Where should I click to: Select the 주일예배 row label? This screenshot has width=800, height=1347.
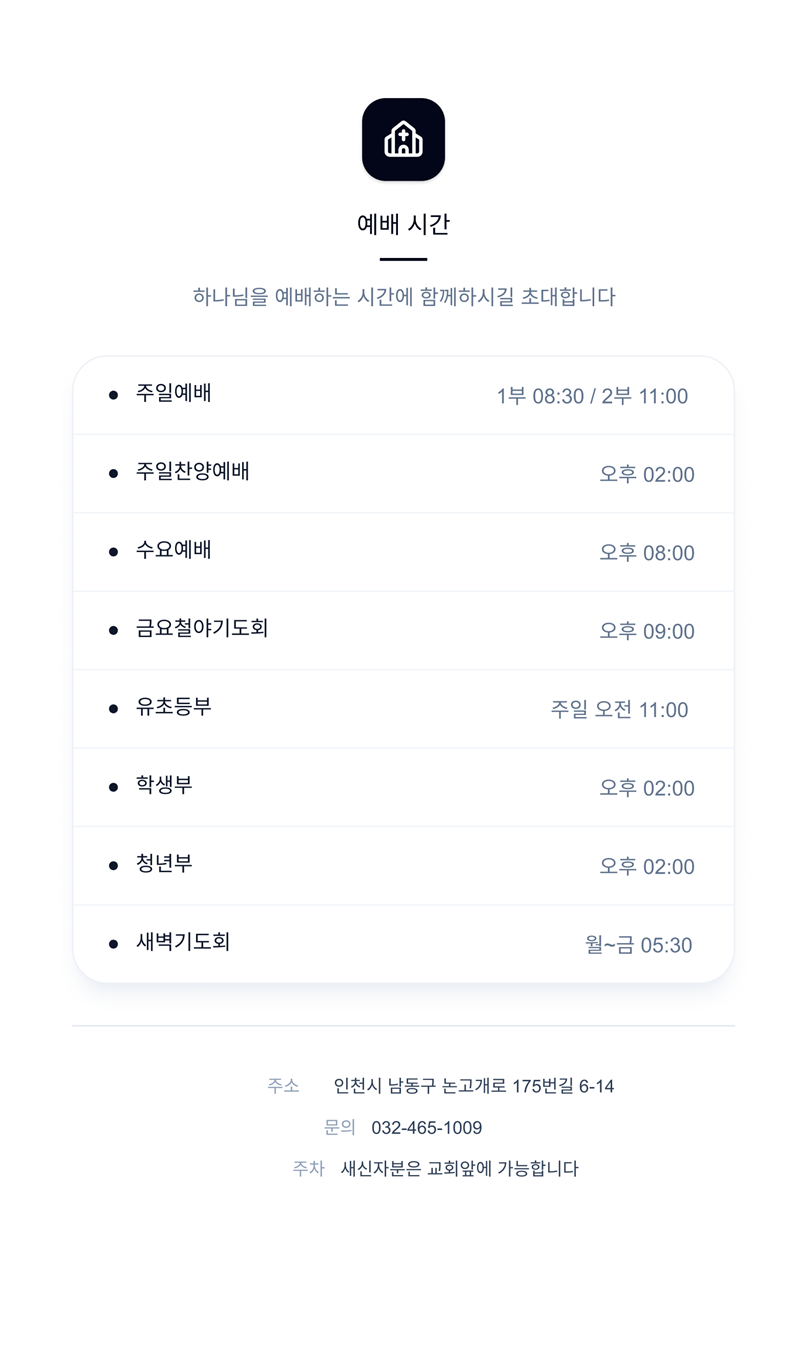pos(174,393)
